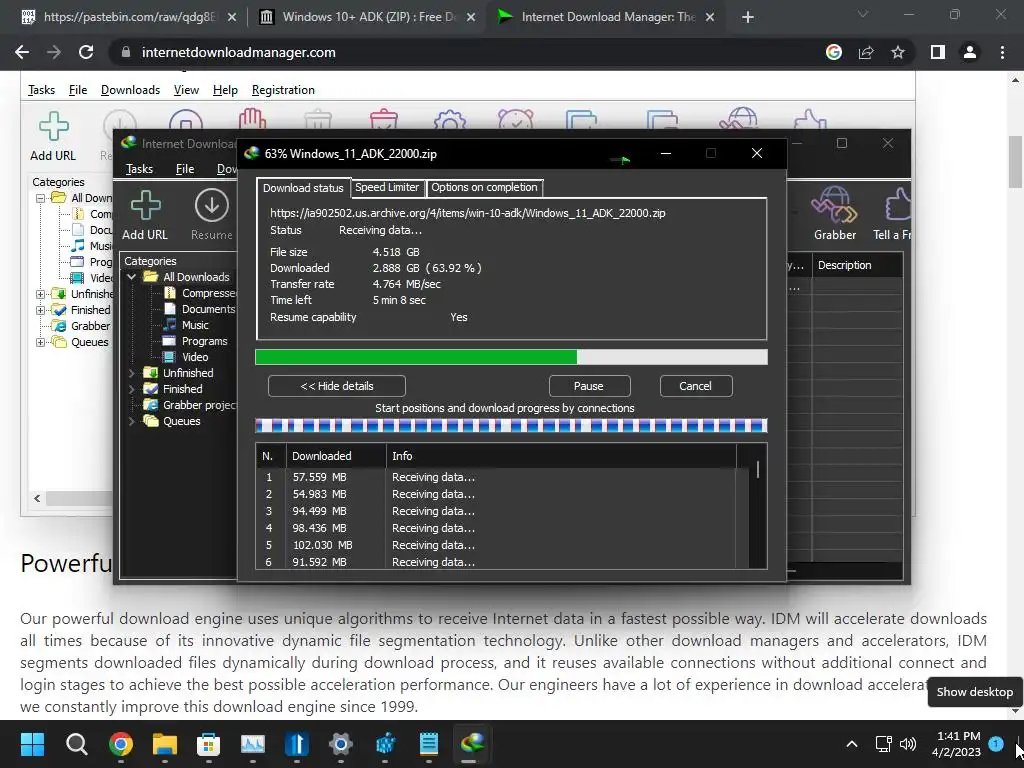Open Microsoft Store from the taskbar

tap(208, 744)
